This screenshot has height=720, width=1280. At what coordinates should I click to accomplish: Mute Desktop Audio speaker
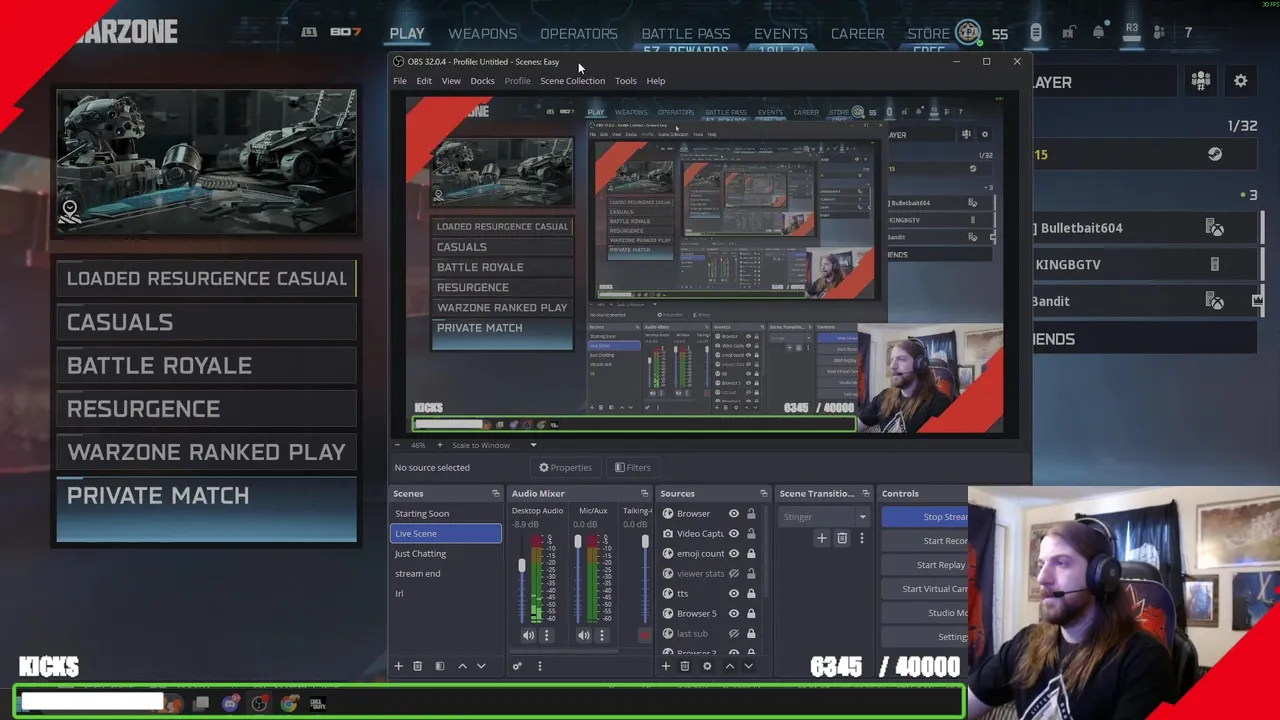pyautogui.click(x=528, y=635)
